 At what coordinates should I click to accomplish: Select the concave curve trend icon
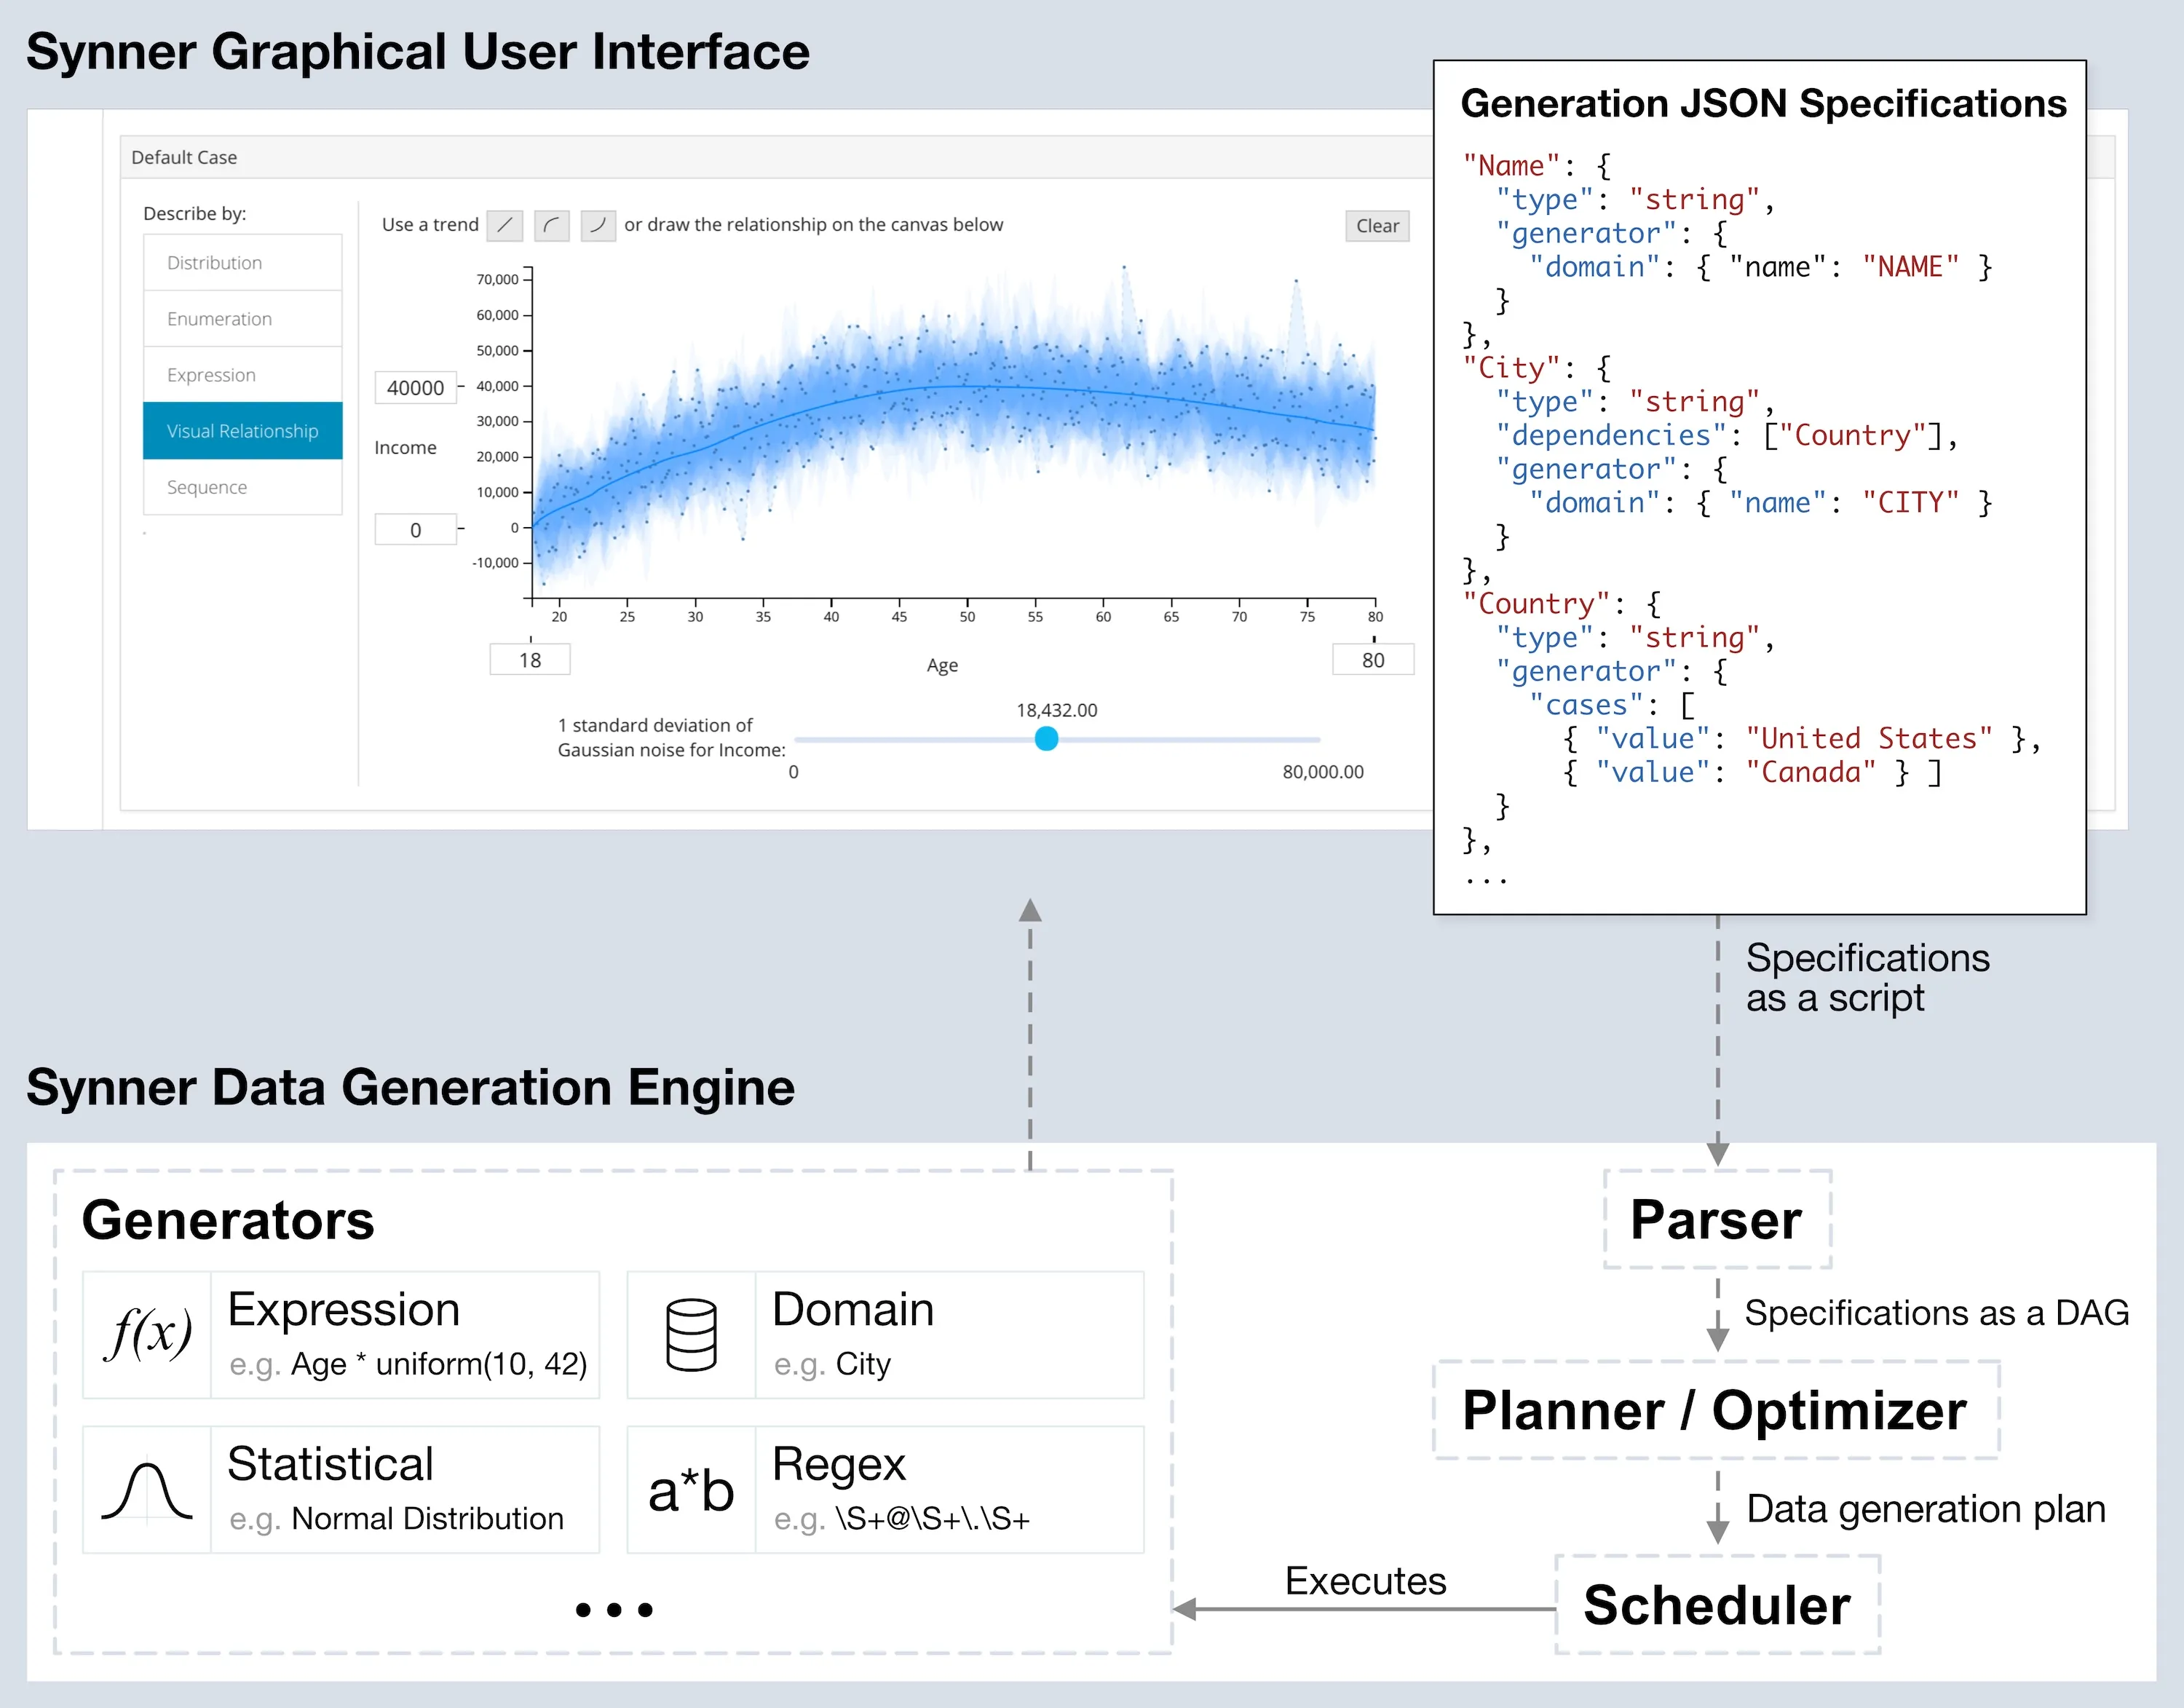click(552, 226)
